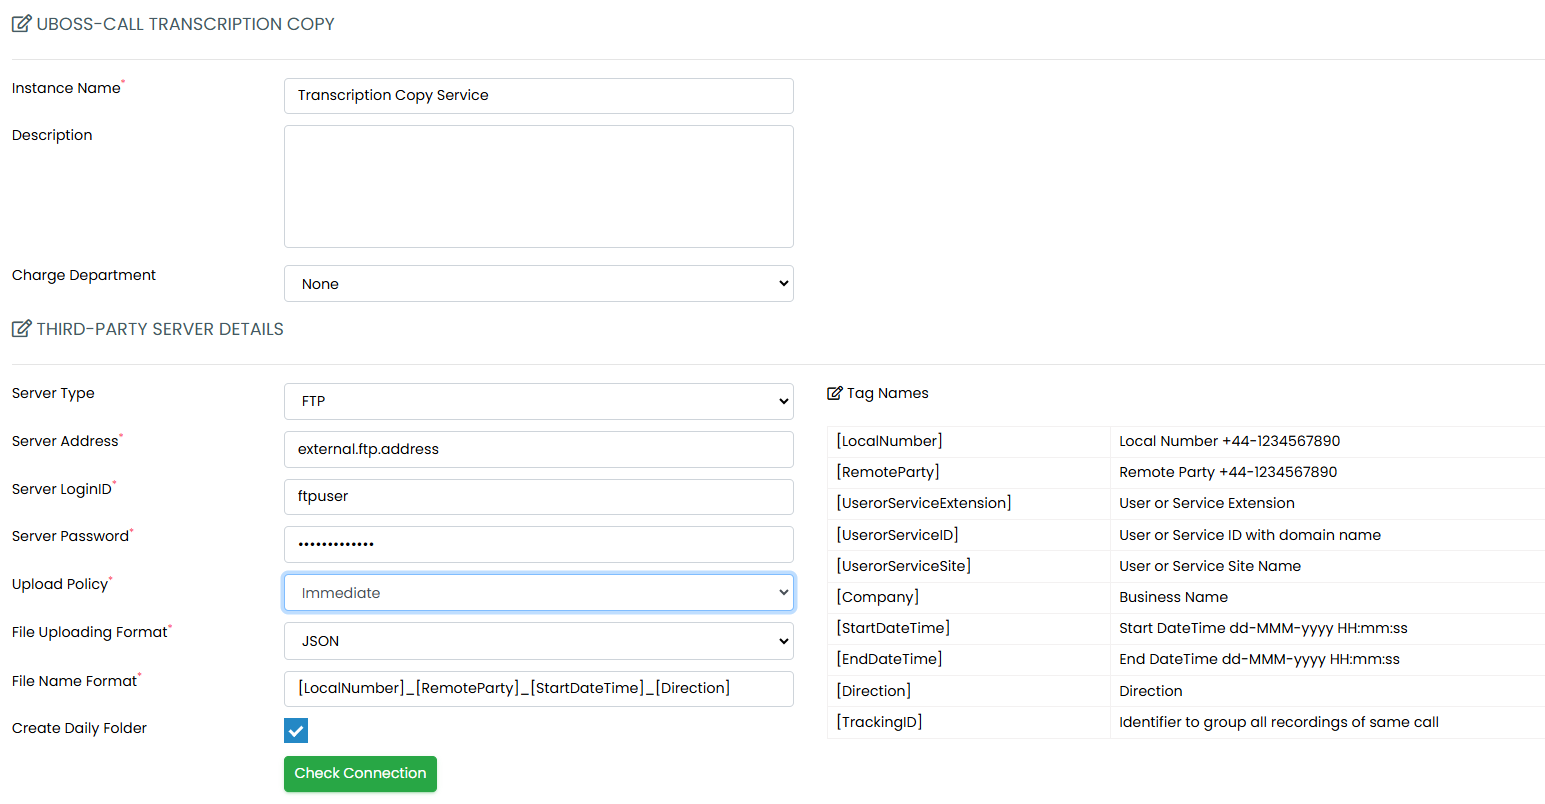This screenshot has height=804, width=1545.
Task: Click the edit icon beside Tag Names
Action: (835, 393)
